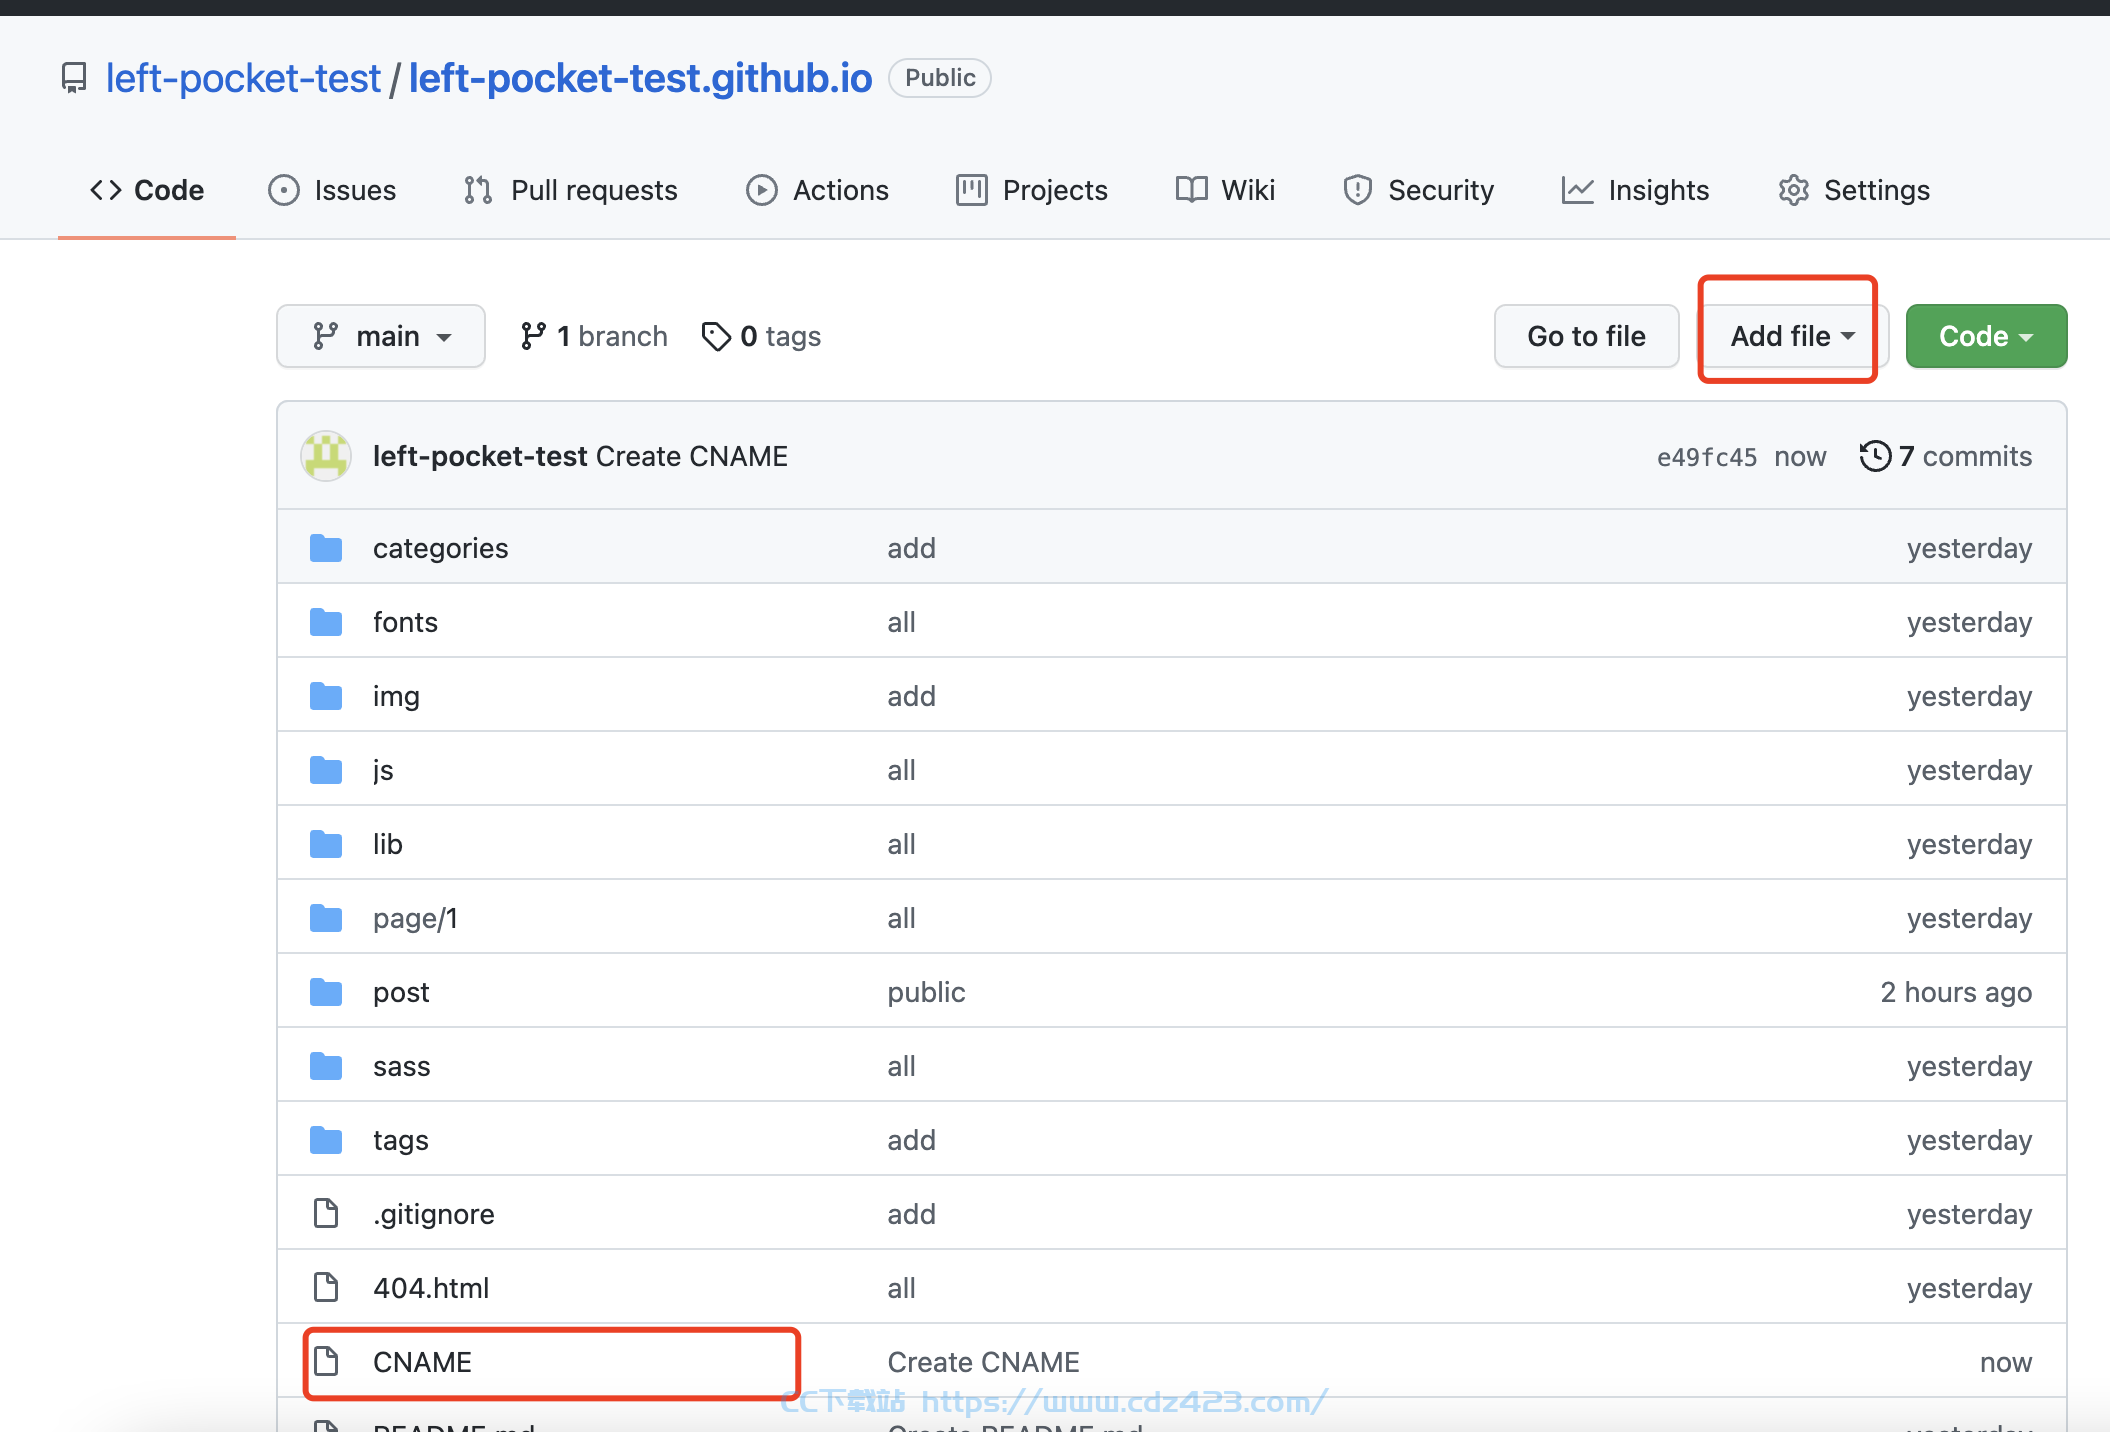Open the Create CNAME commit message in header
Viewport: 2110px width, 1432px height.
click(x=692, y=456)
